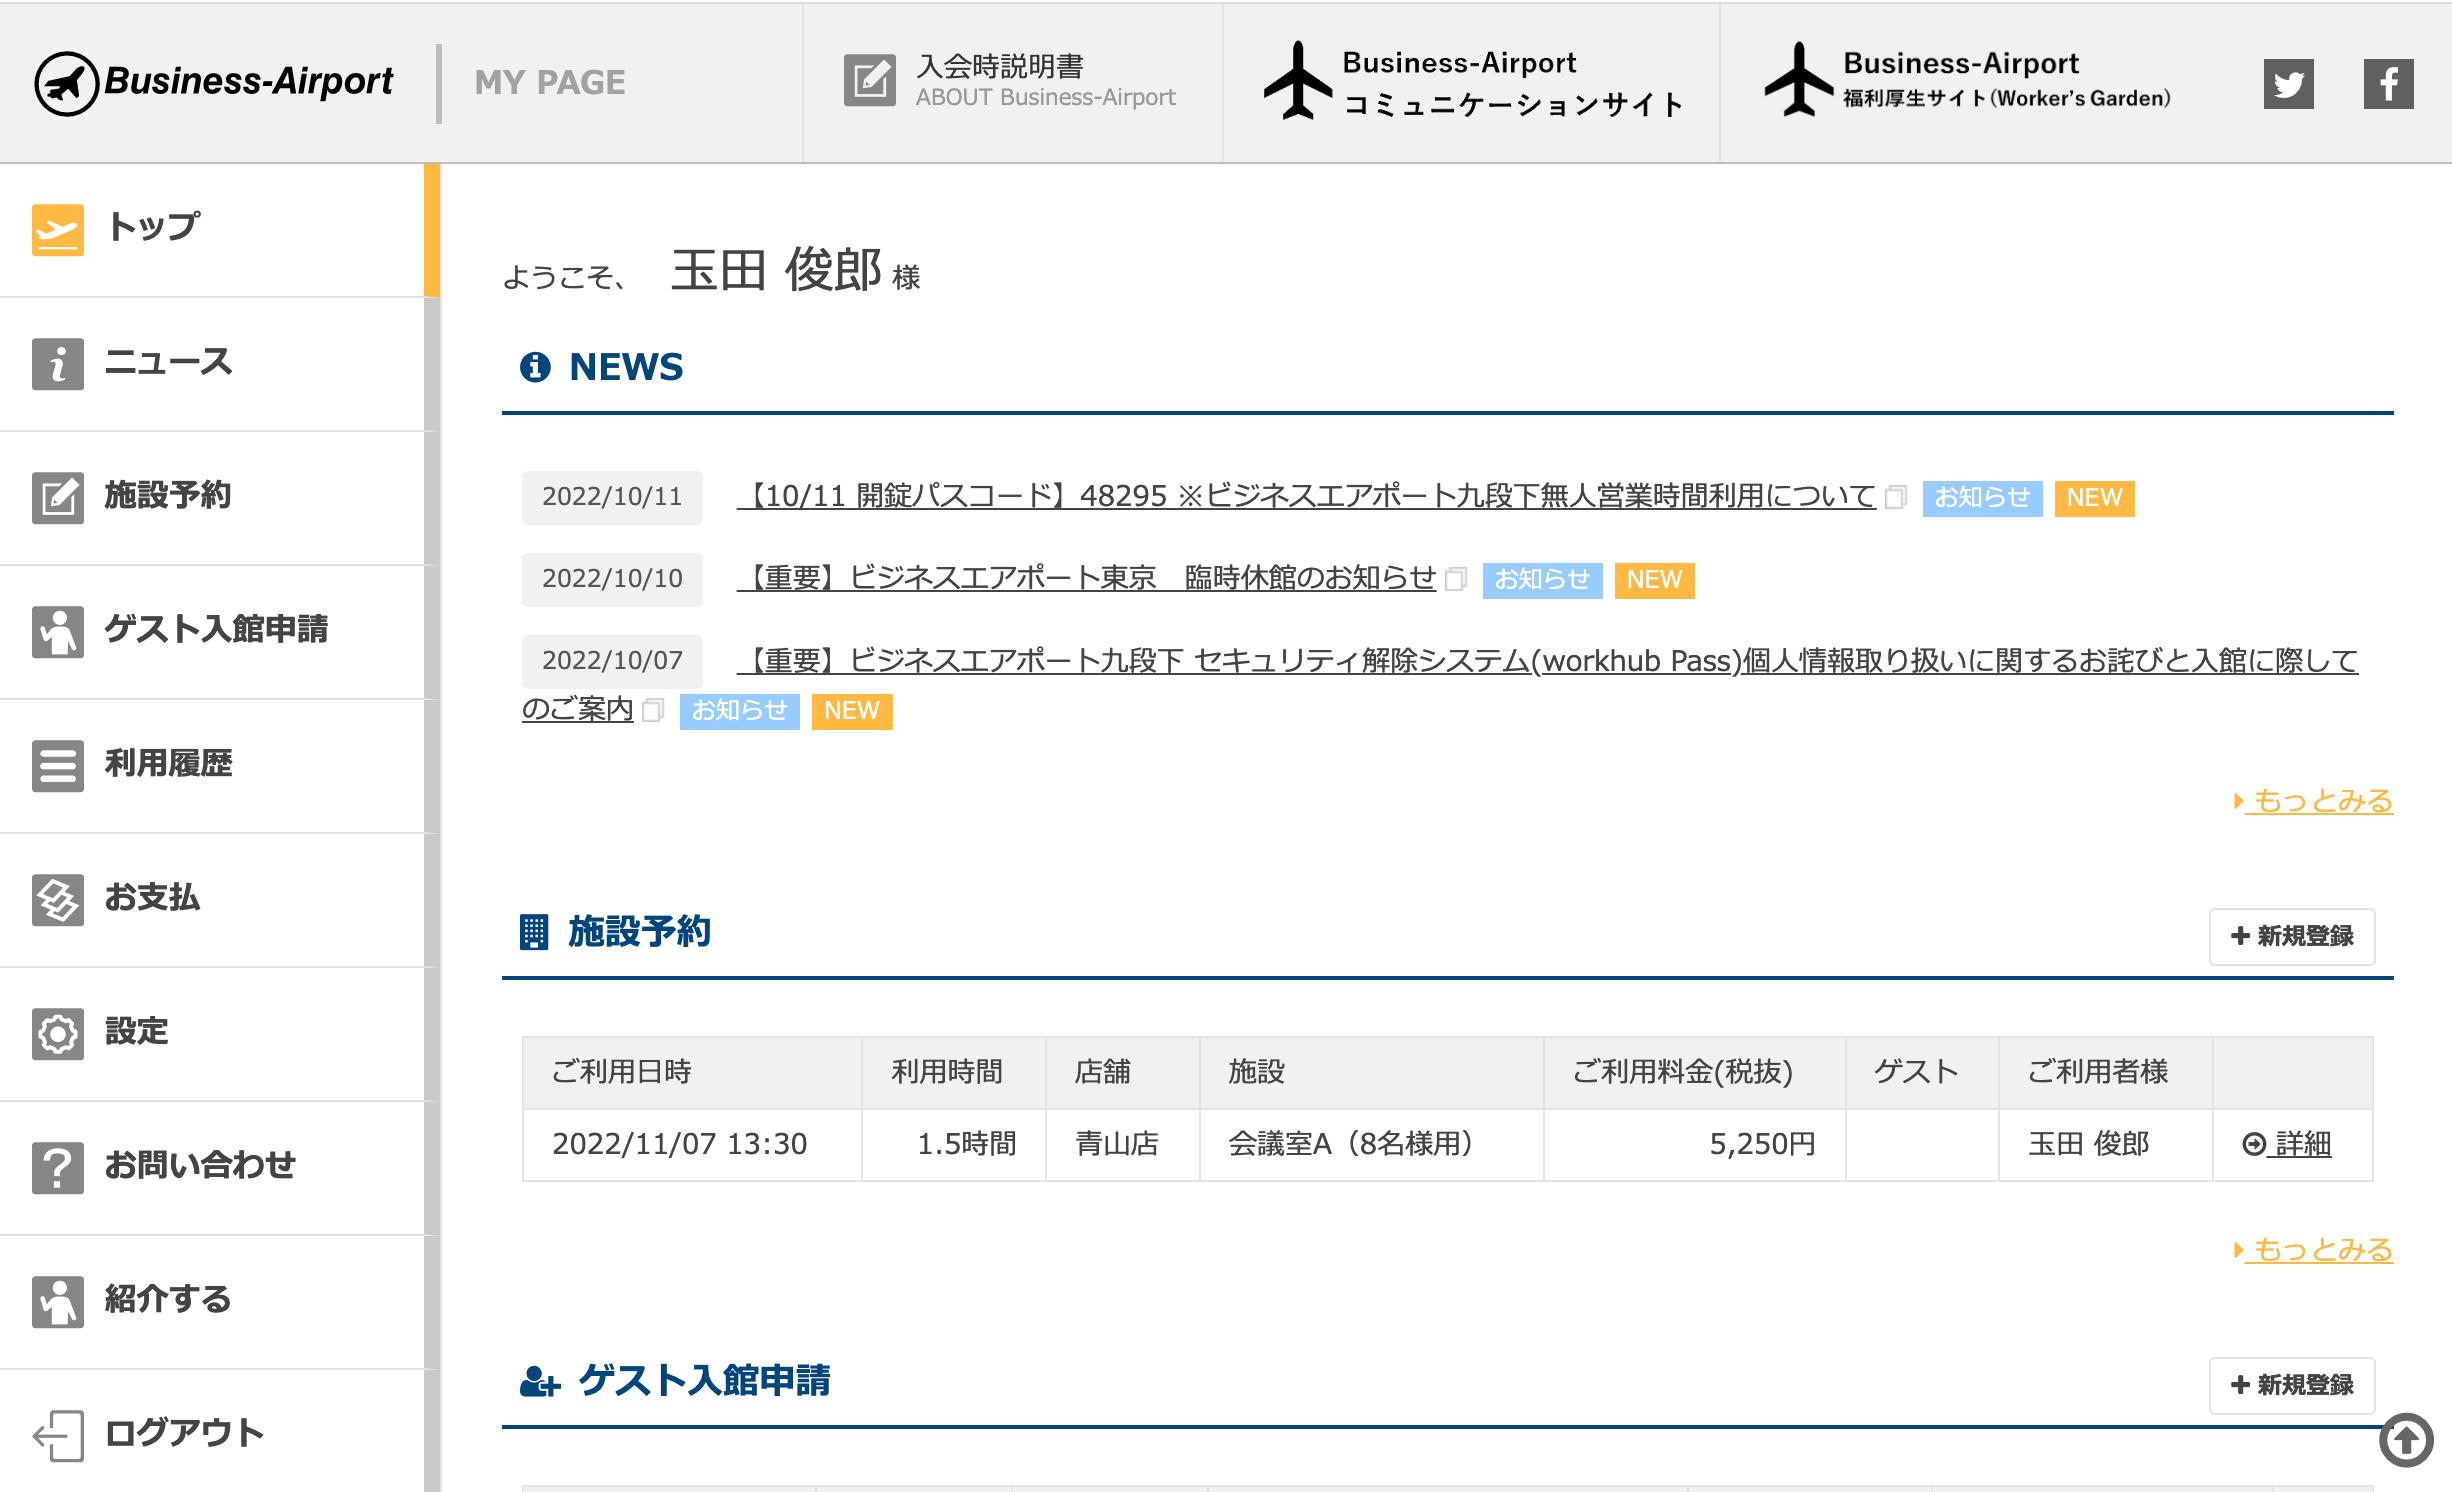The height and width of the screenshot is (1492, 2452).
Task: Select ゲスト入館申請 in sidebar menu
Action: click(x=216, y=630)
